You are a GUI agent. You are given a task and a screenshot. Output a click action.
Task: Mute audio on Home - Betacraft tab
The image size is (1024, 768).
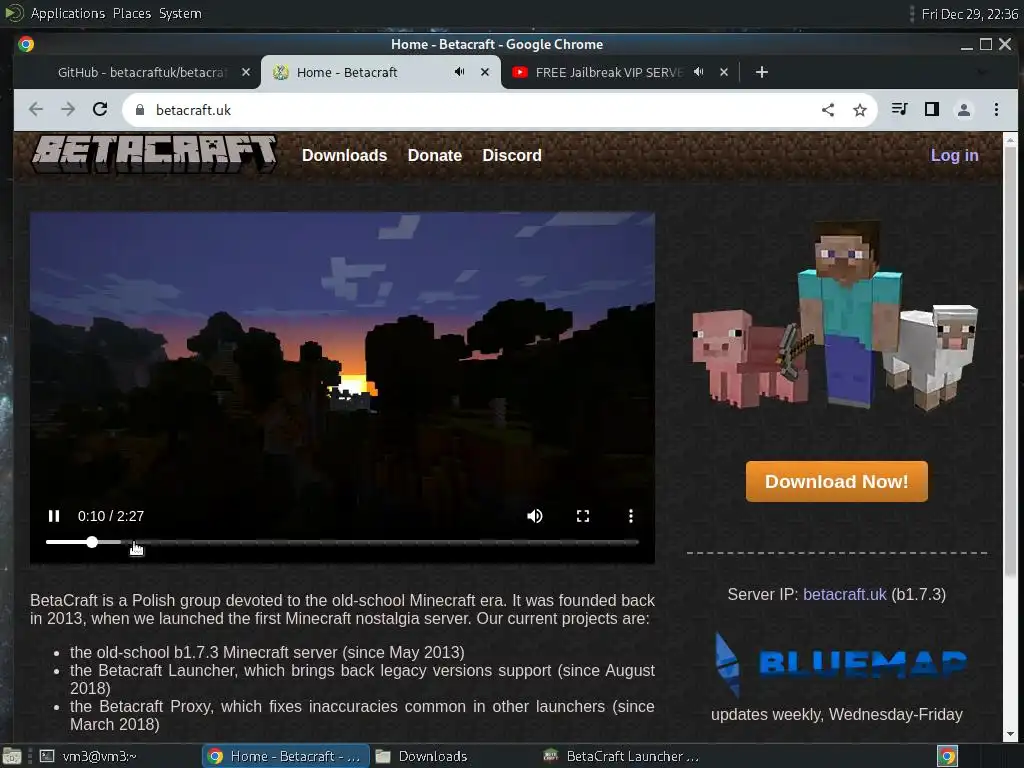pos(460,72)
